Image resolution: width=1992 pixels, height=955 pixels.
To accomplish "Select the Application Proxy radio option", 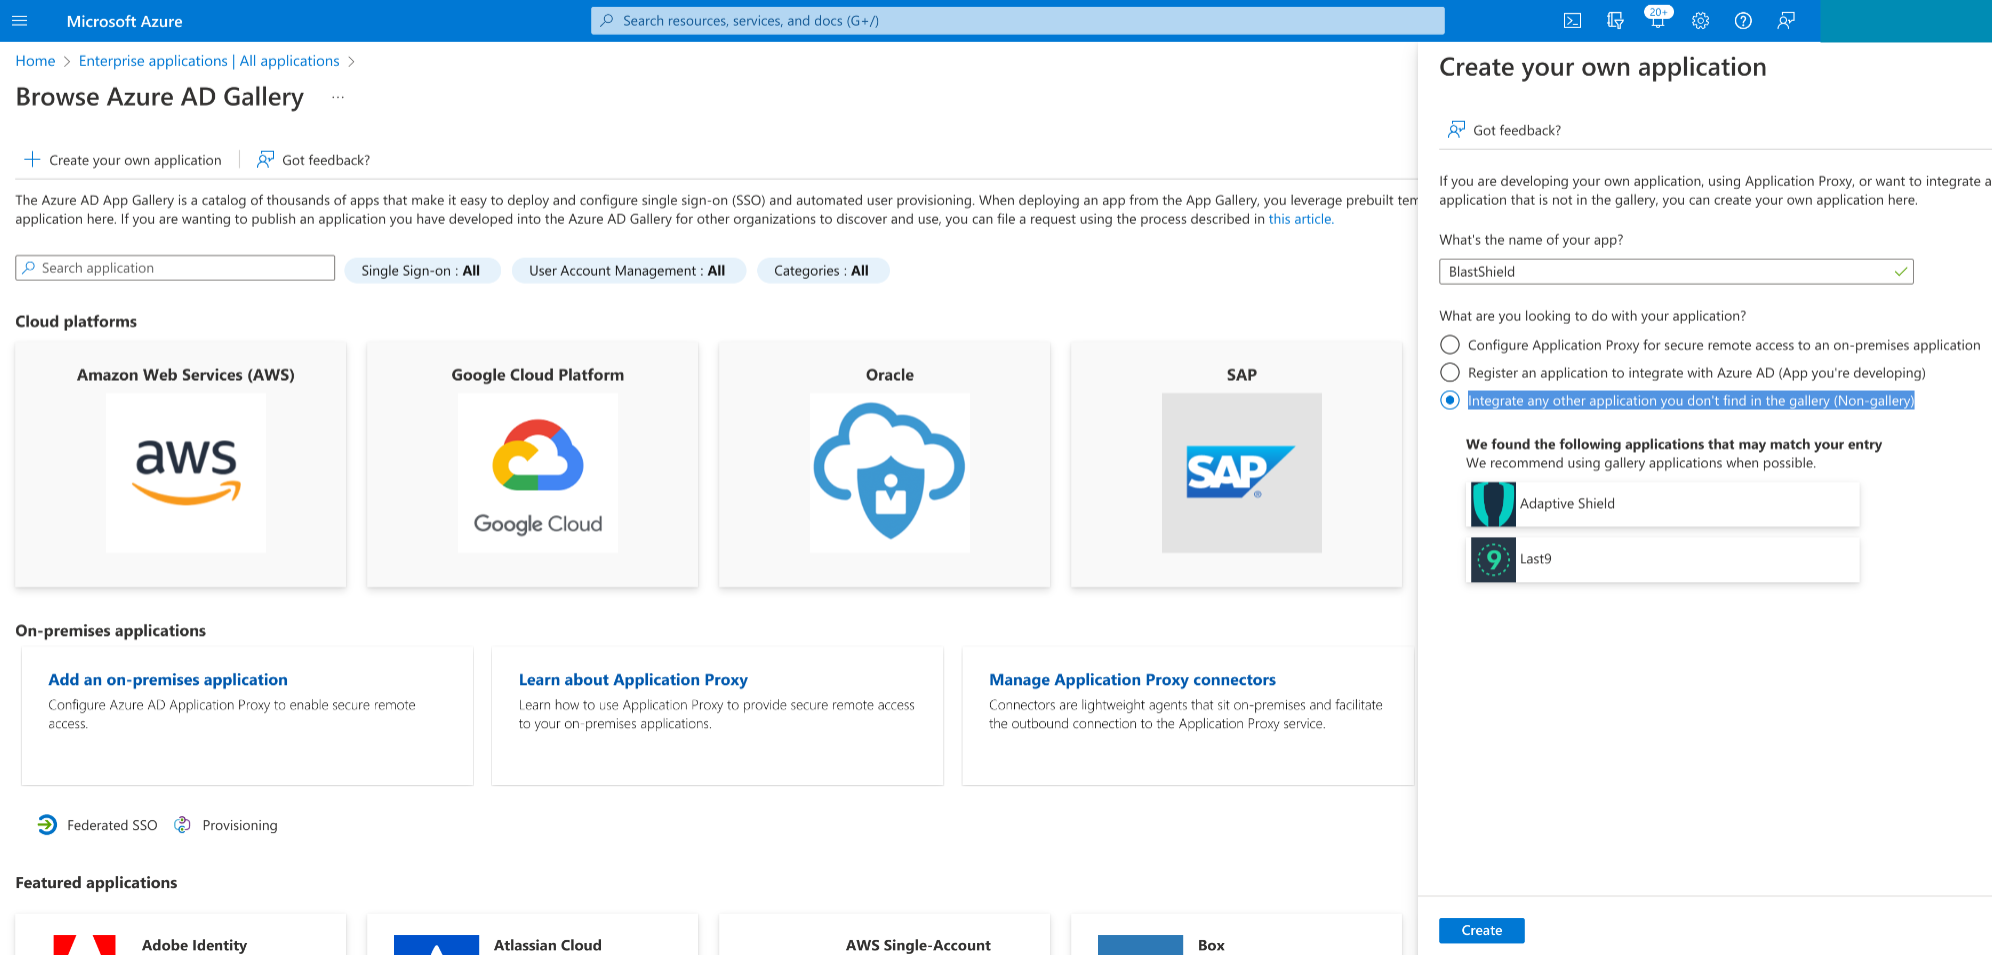I will pos(1450,344).
